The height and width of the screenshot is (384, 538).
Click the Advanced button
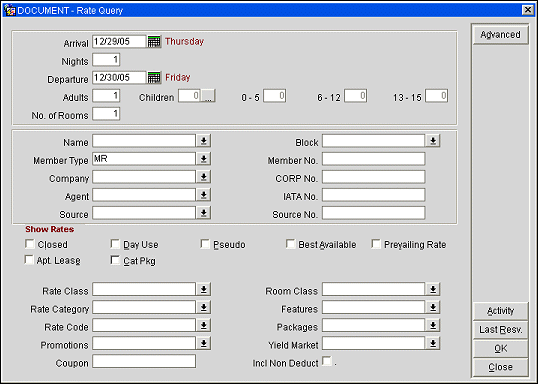[x=500, y=35]
